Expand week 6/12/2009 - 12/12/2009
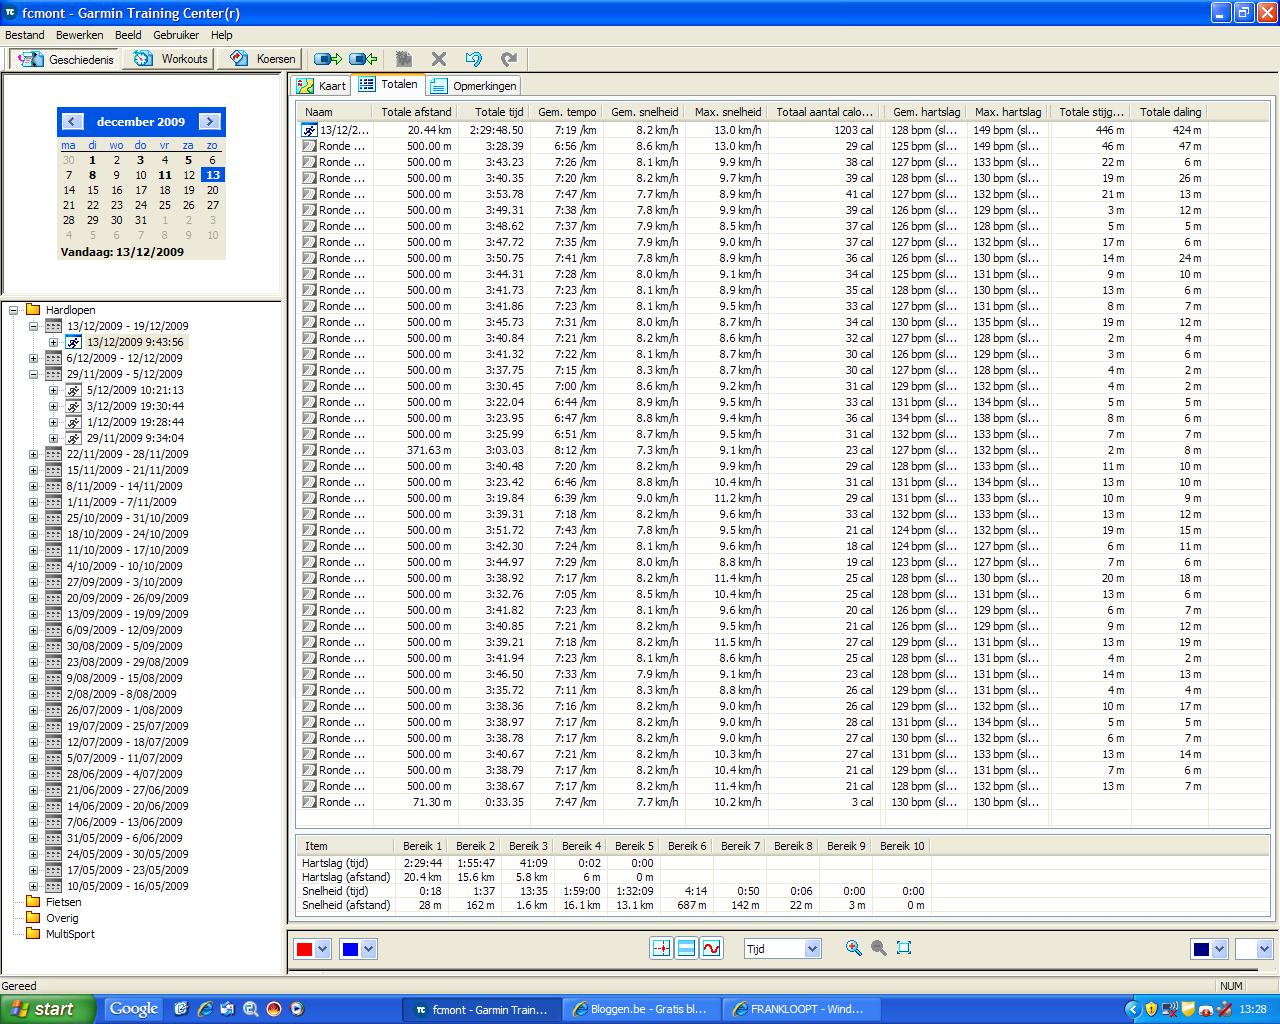This screenshot has height=1024, width=1280. 33,358
